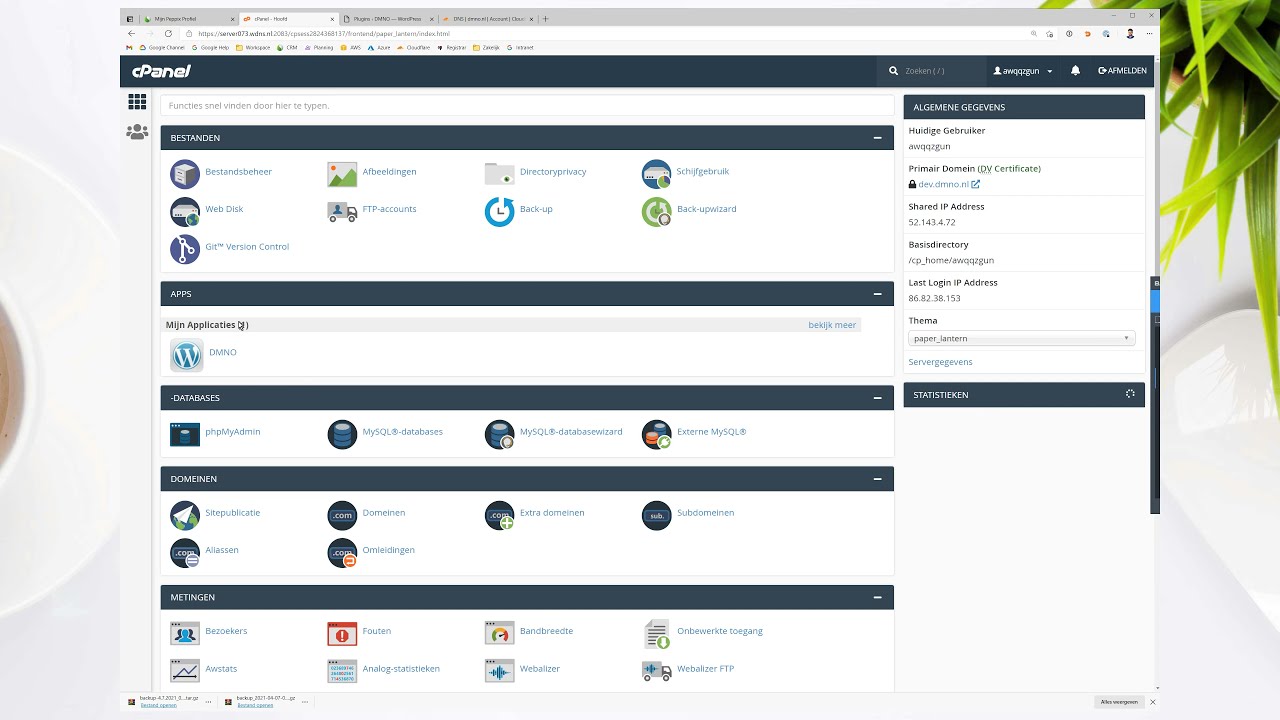Click the bekijk meer link
Viewport: 1280px width, 720px height.
(832, 324)
